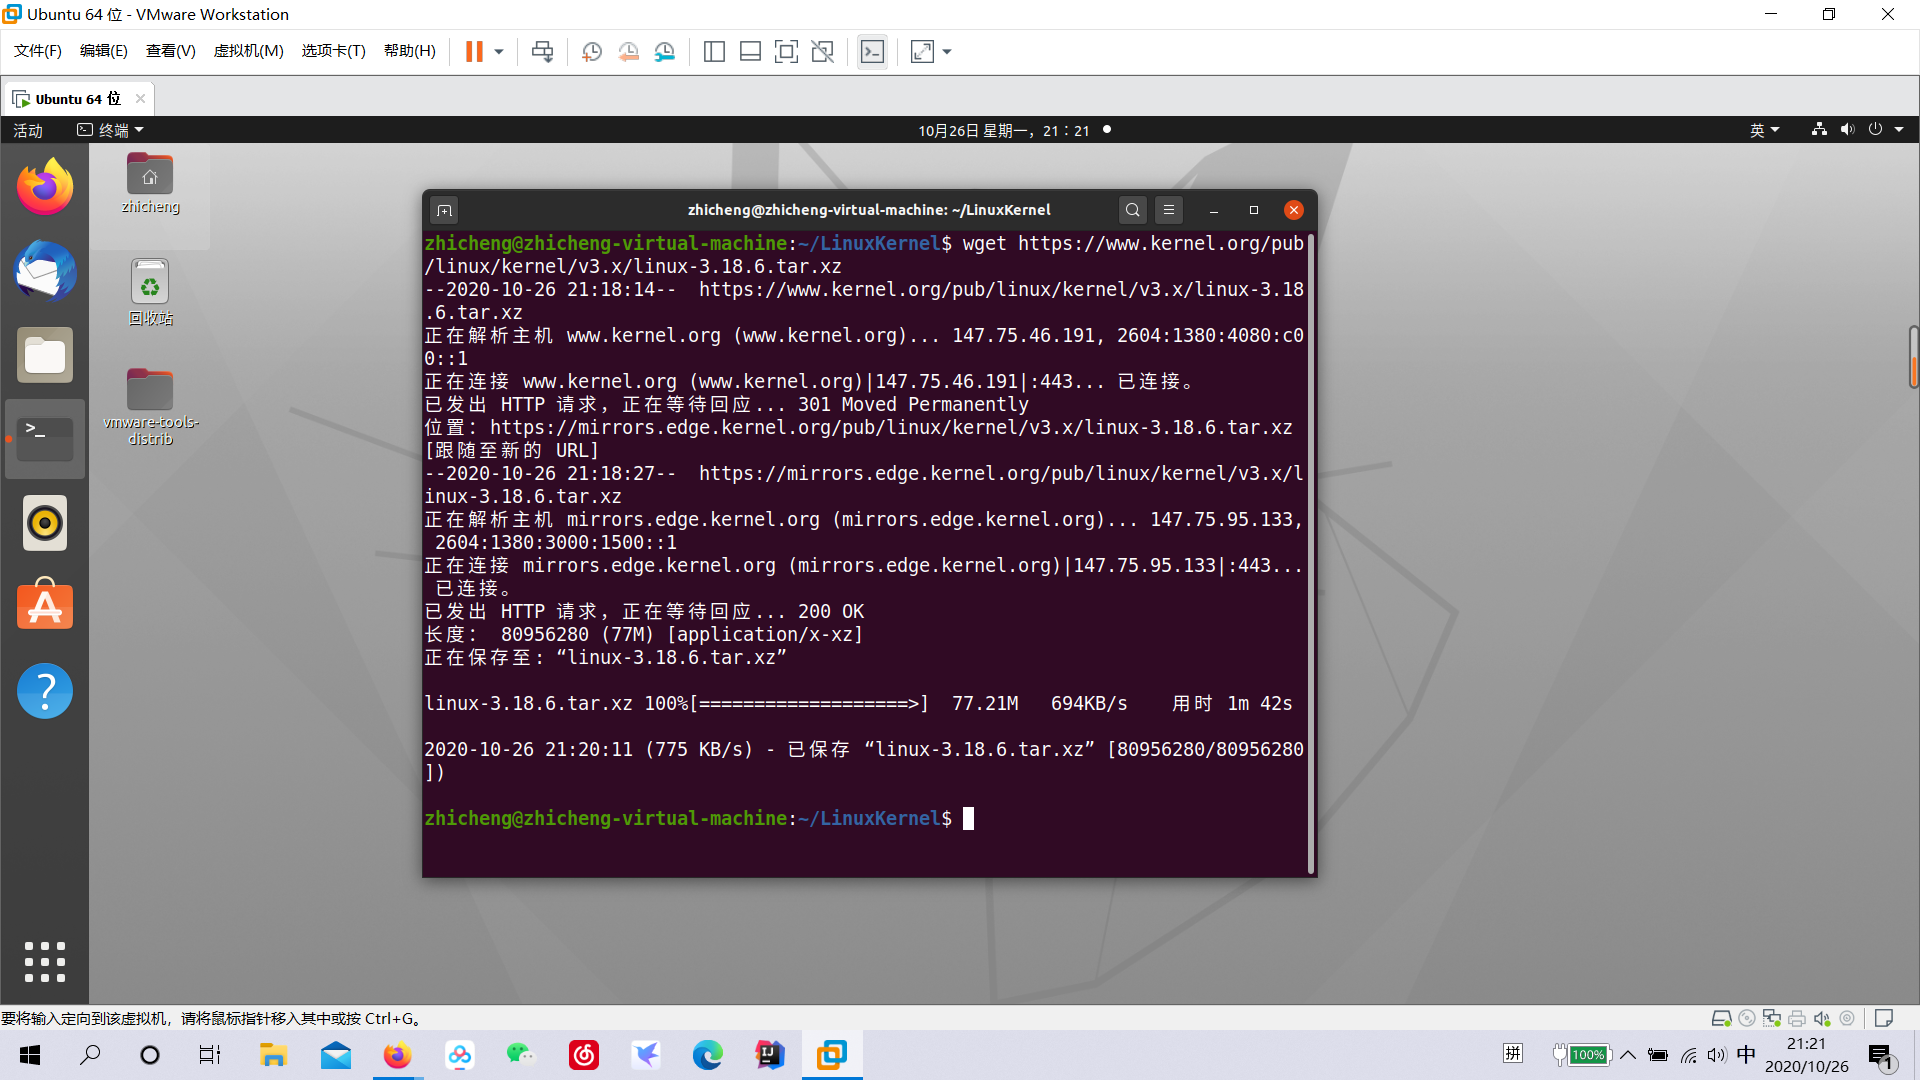This screenshot has width=1920, height=1080.
Task: Open WeChat from the Windows taskbar
Action: 521,1055
